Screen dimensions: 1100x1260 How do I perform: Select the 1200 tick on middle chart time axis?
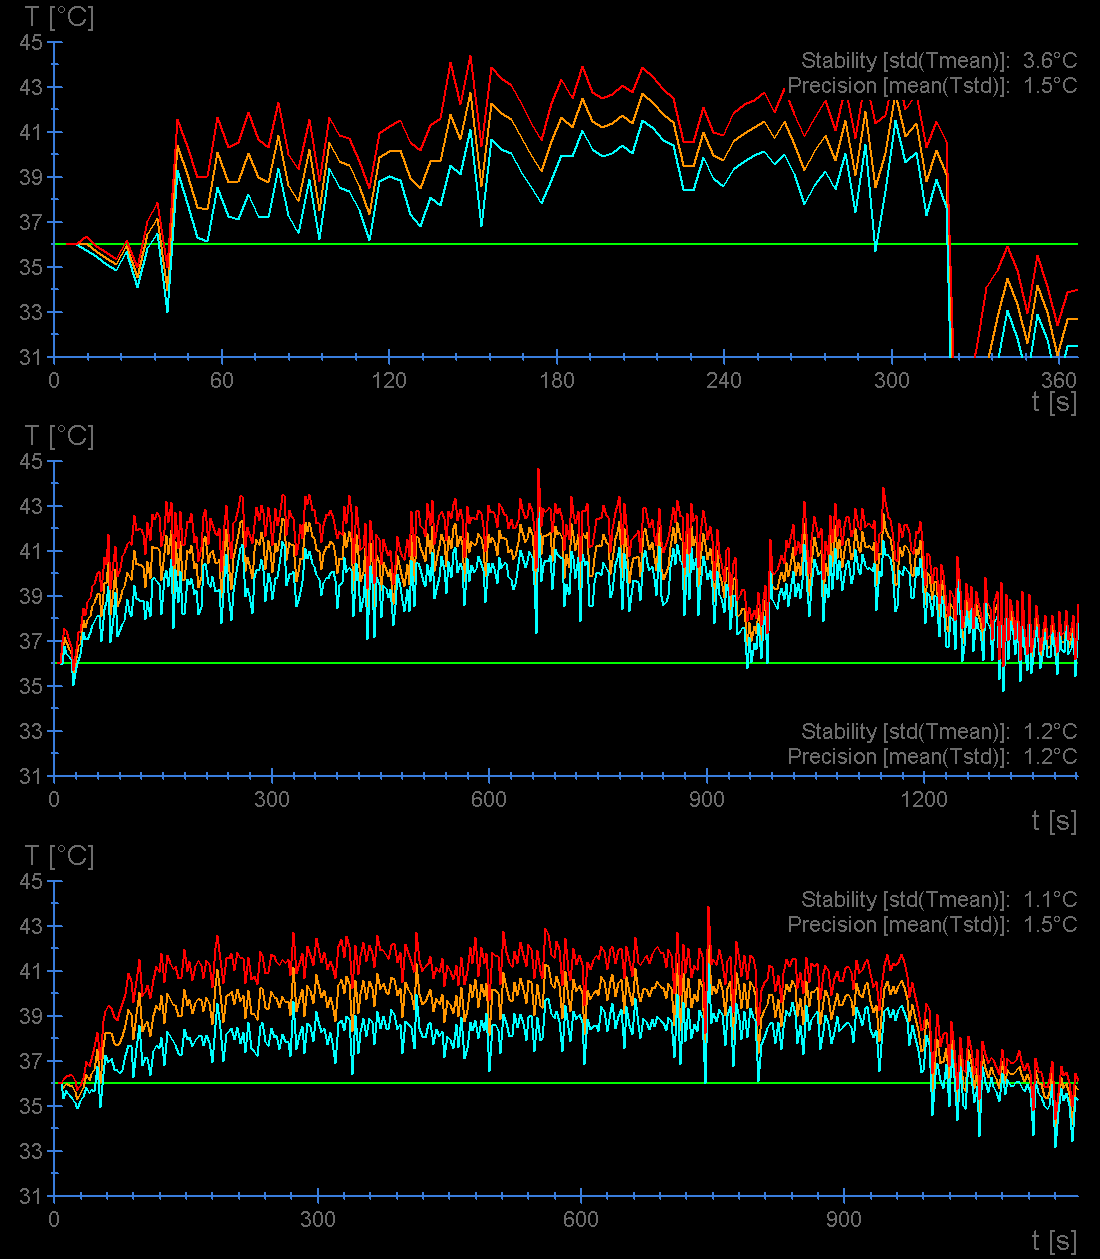click(924, 800)
